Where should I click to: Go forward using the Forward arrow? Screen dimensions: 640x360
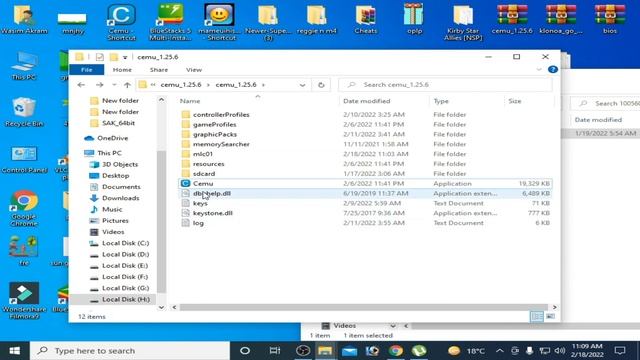(x=100, y=84)
